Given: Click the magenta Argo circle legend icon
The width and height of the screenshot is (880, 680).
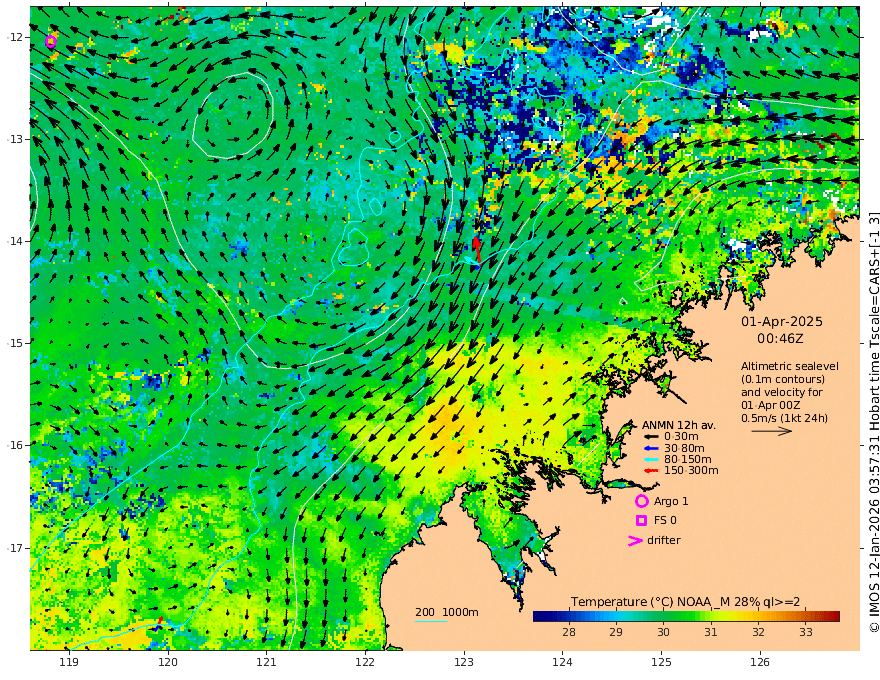Looking at the screenshot, I should click(x=641, y=501).
